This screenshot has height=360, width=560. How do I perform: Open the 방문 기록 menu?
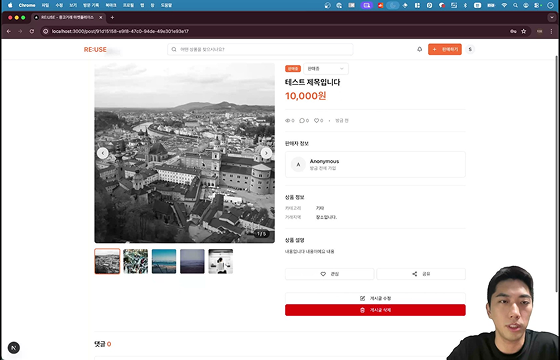pyautogui.click(x=91, y=5)
